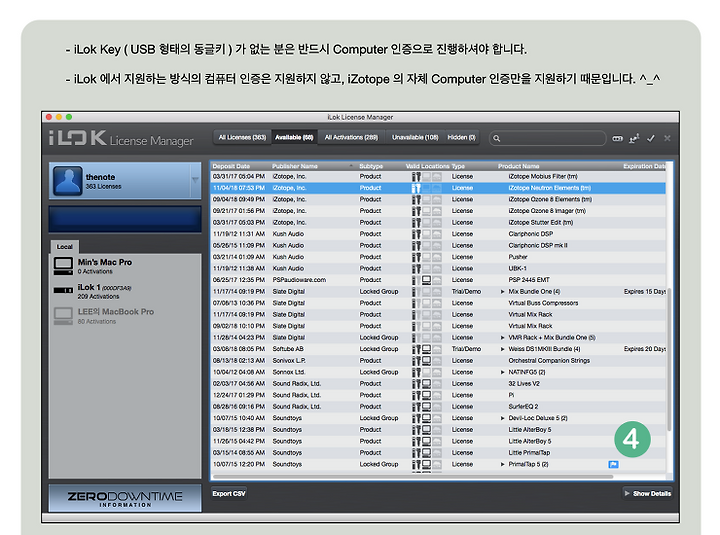
Task: Select the iZotope Neutron Elements (tm) row
Action: tap(439, 188)
